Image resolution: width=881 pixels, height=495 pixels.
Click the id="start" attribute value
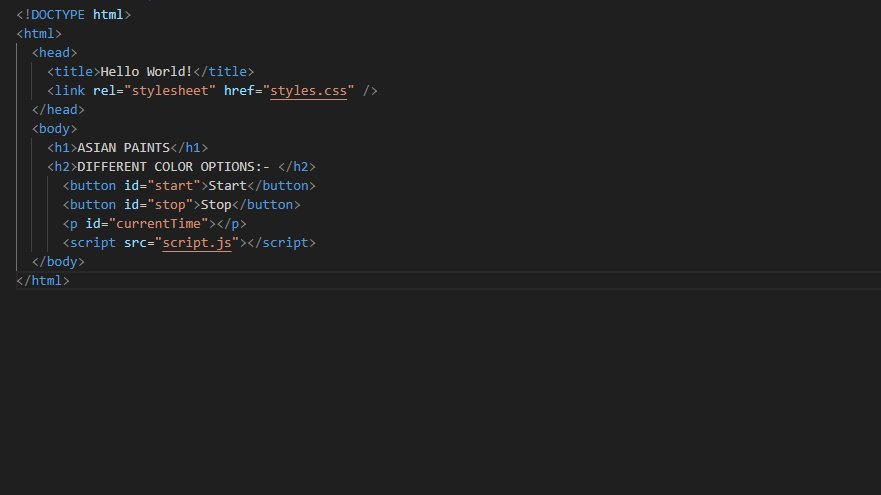(x=174, y=186)
